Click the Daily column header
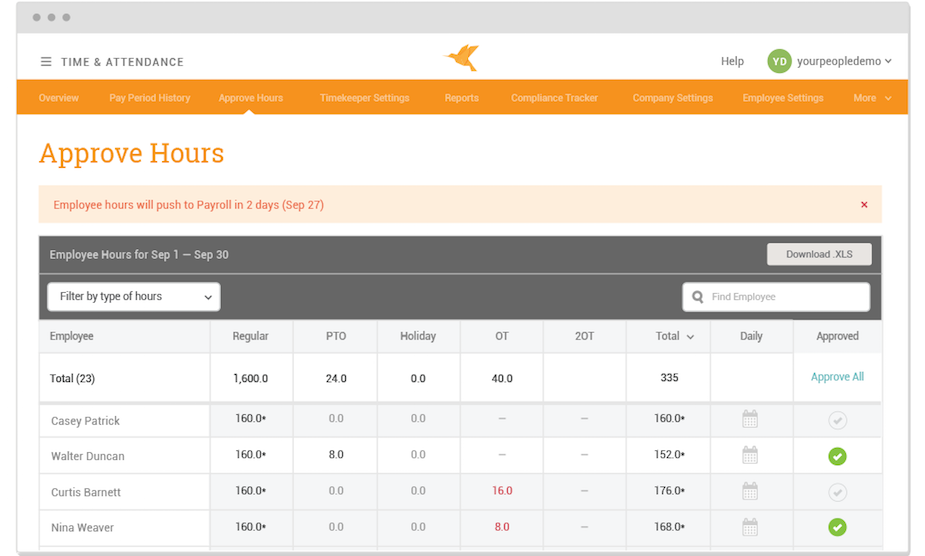This screenshot has height=556, width=925. pos(751,336)
